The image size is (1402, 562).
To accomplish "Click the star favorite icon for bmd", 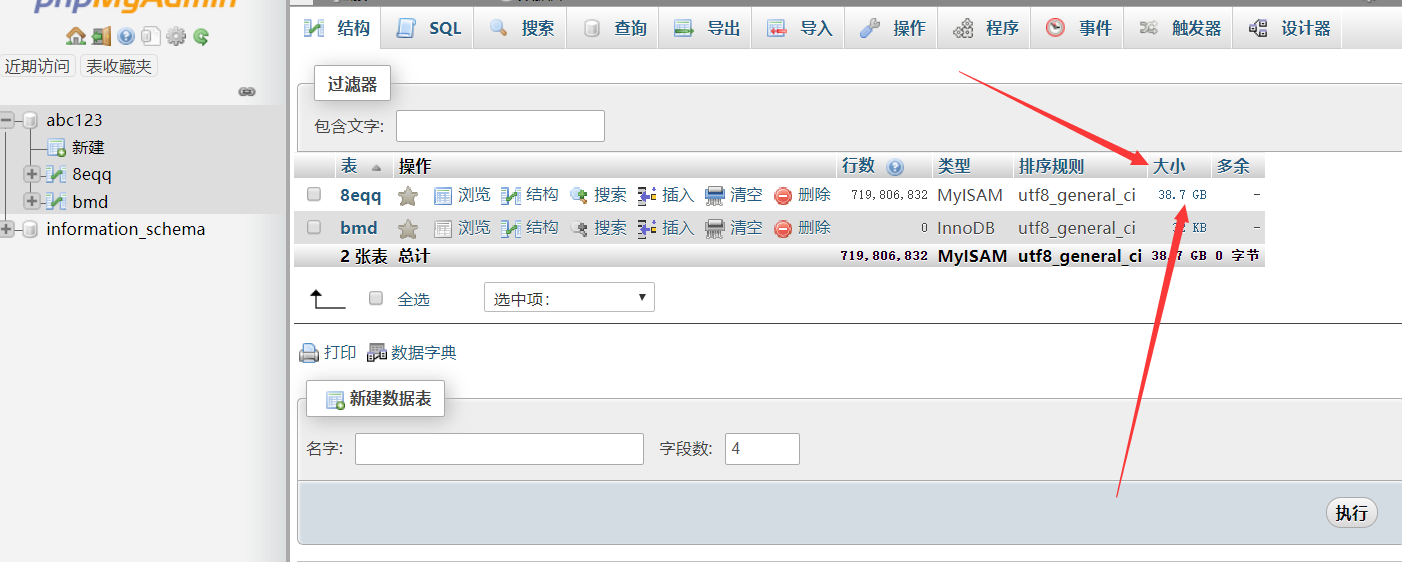I will 407,228.
